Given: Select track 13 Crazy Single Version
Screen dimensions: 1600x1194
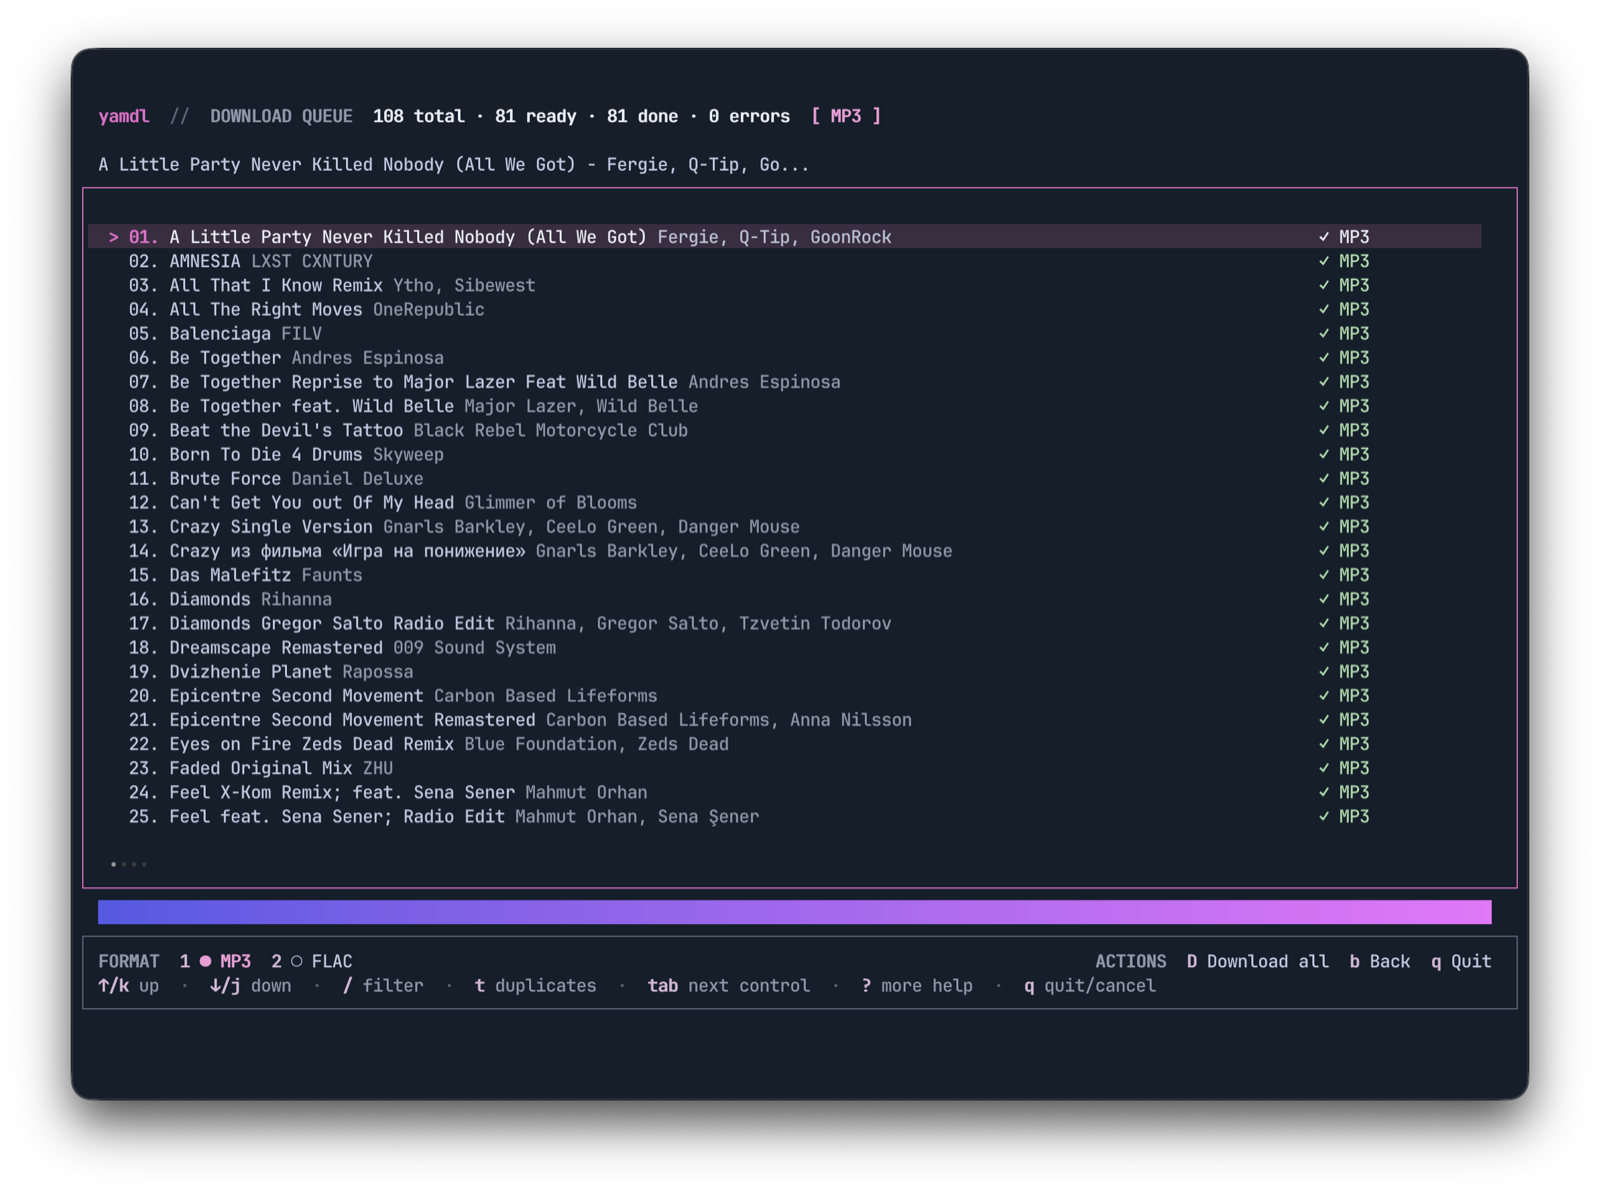Looking at the screenshot, I should [x=785, y=527].
